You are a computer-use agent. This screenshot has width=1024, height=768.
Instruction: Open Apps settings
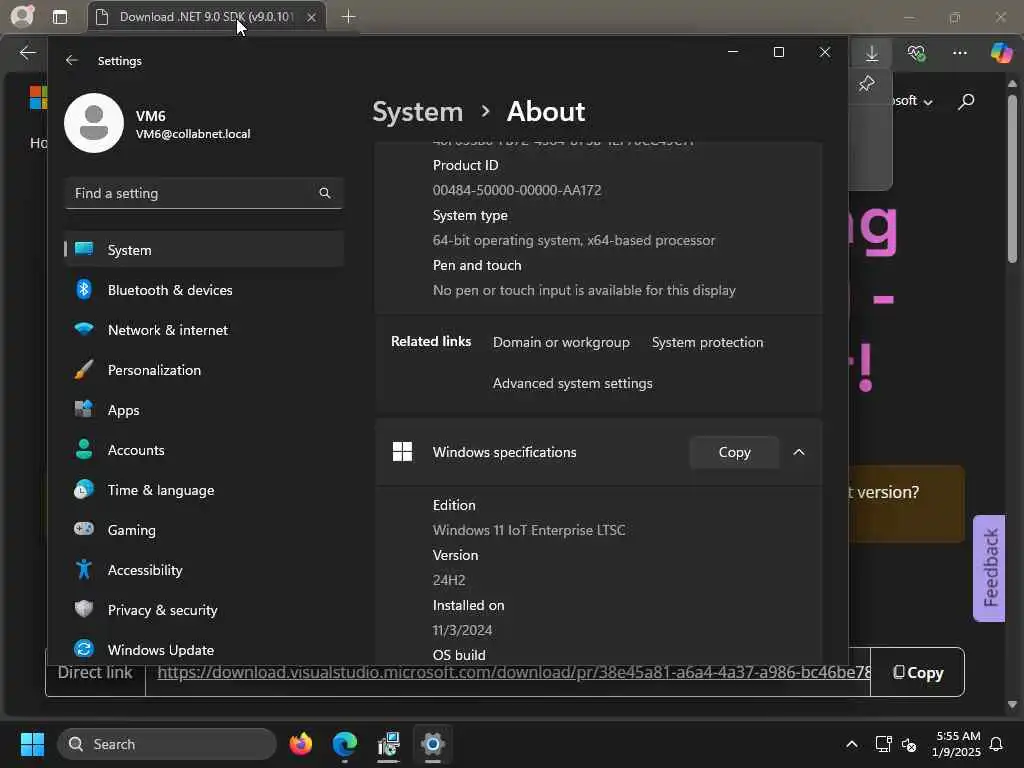pyautogui.click(x=204, y=409)
